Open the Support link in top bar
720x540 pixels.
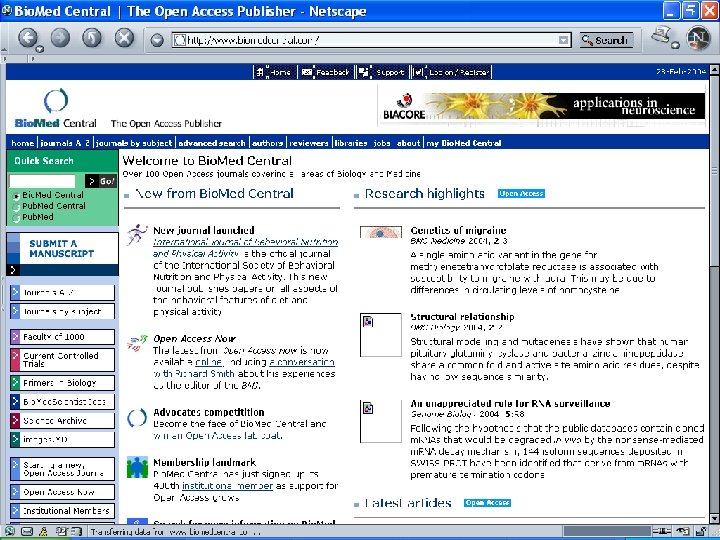[382, 72]
